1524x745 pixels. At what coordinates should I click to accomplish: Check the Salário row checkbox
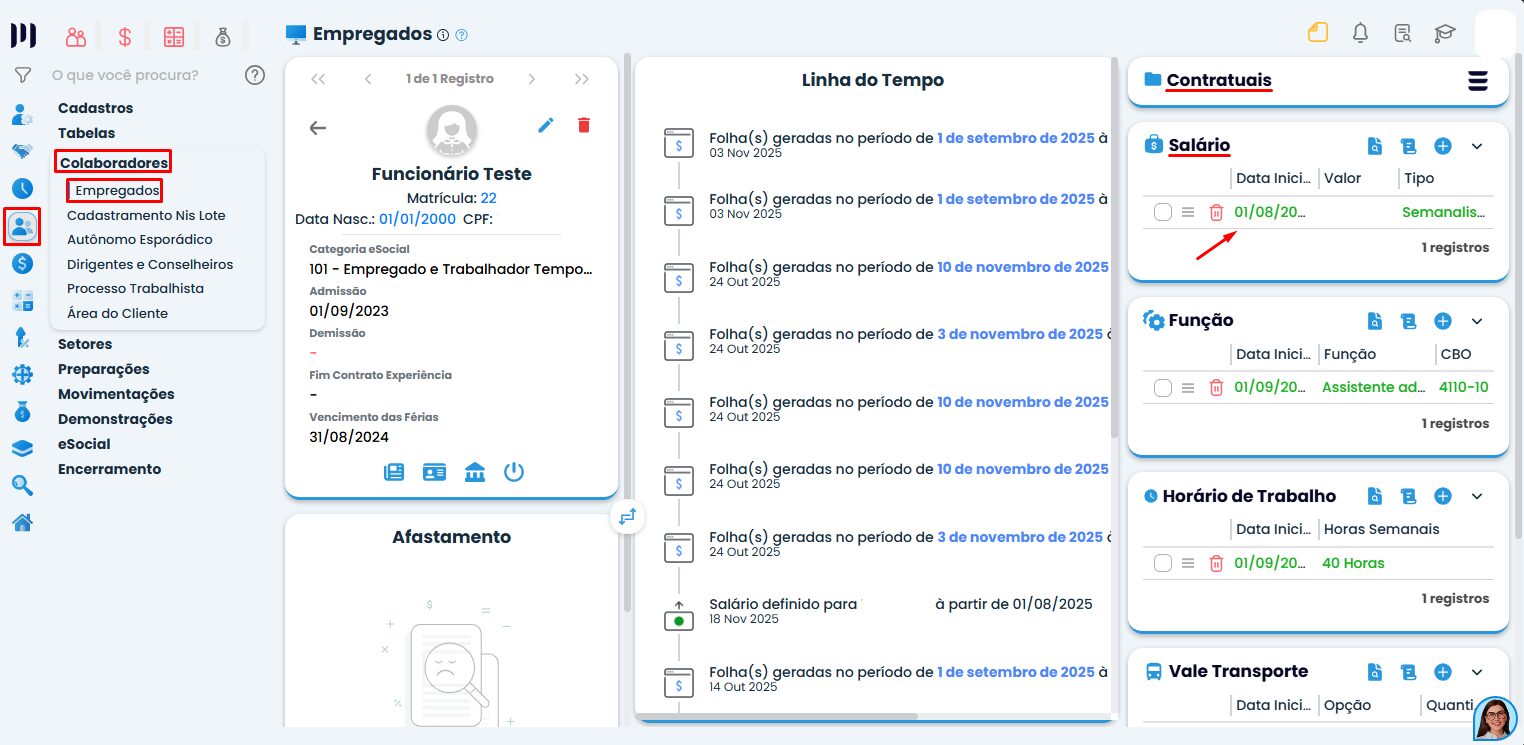[1162, 212]
